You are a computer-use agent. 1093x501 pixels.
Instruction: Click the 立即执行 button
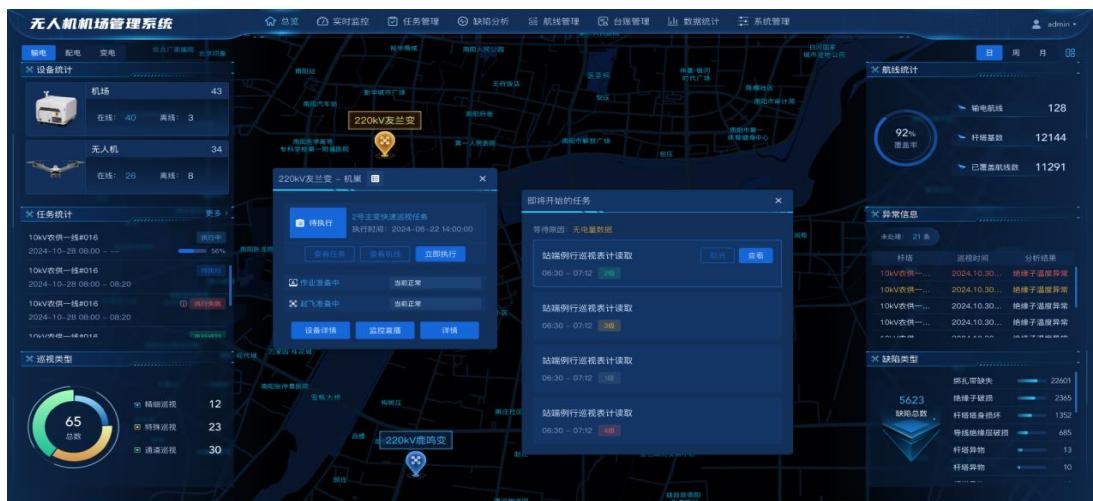(441, 254)
